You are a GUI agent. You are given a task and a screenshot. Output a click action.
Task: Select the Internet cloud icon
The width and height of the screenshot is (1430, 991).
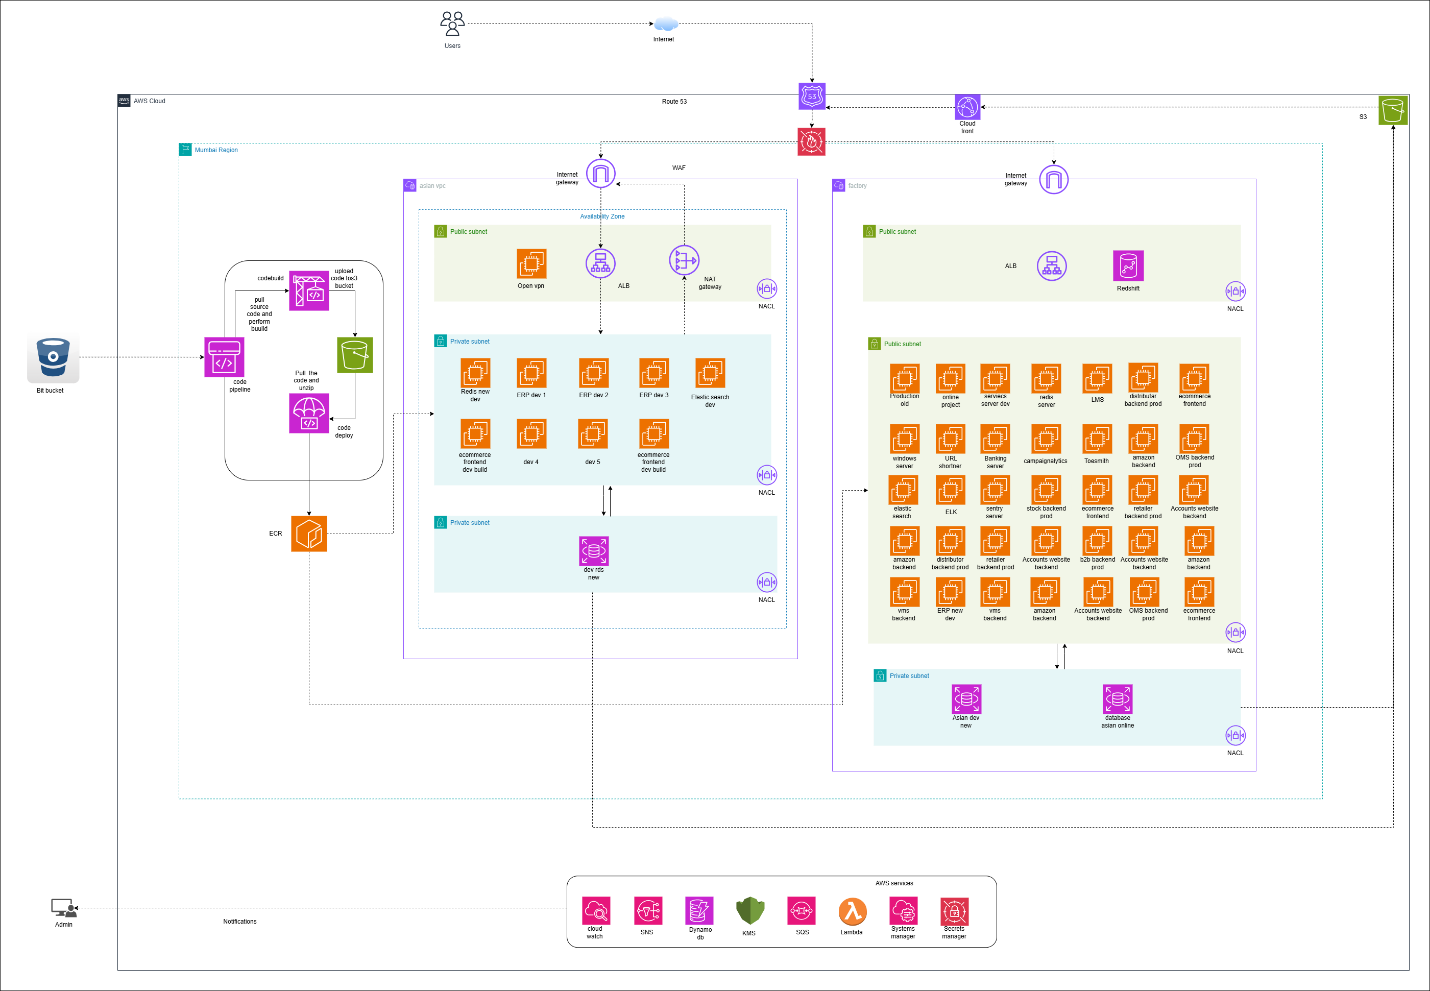[x=665, y=24]
